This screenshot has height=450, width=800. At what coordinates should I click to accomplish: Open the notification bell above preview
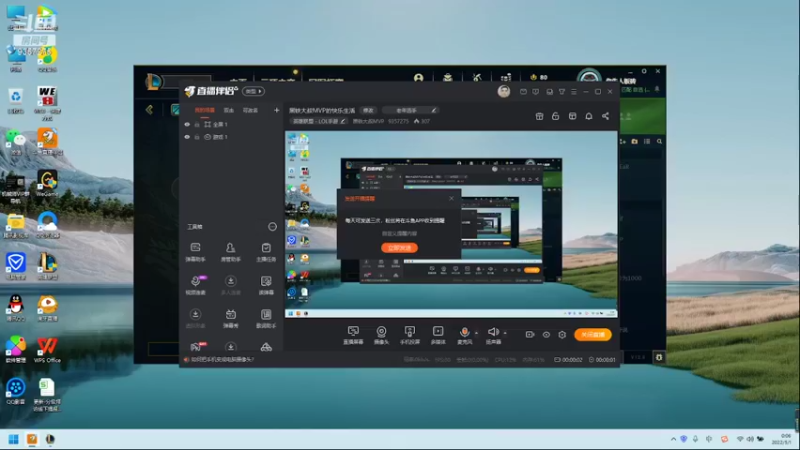tap(589, 116)
